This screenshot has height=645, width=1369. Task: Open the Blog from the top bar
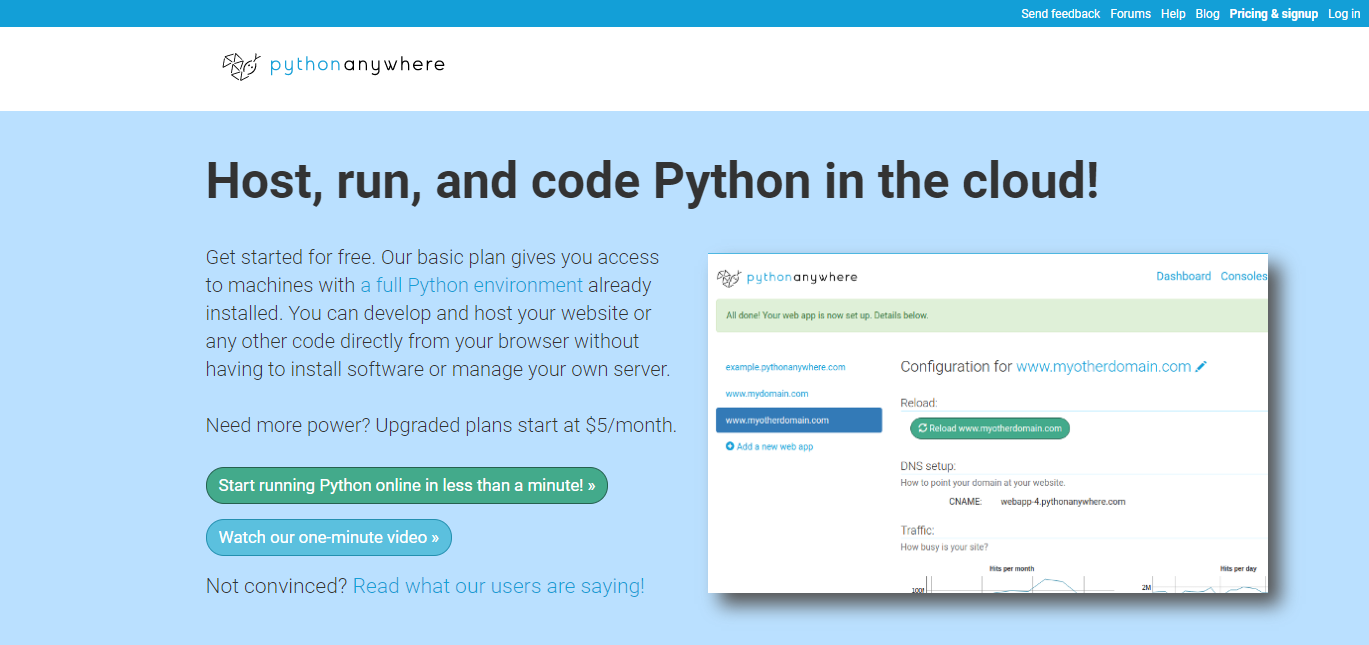tap(1207, 13)
